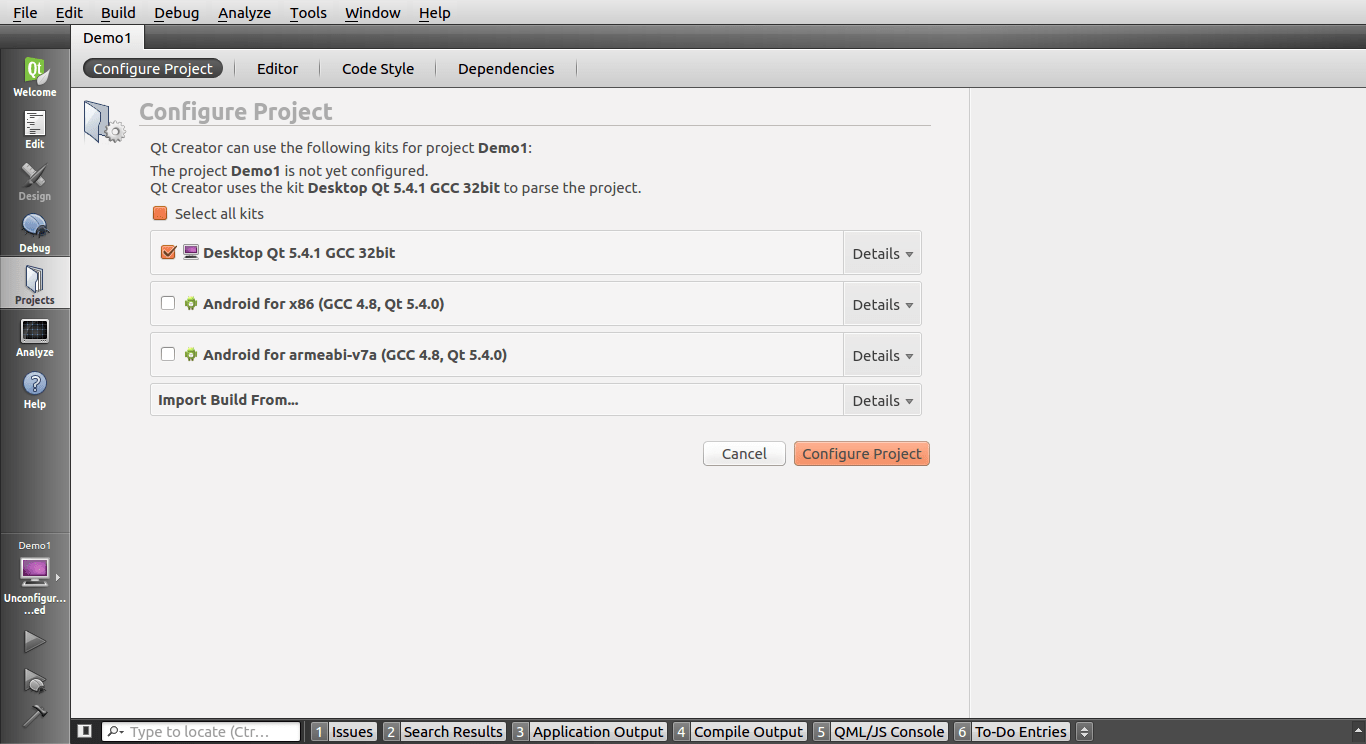Image resolution: width=1366 pixels, height=744 pixels.
Task: Expand Details for Desktop Qt 5.4.1 kit
Action: click(882, 254)
